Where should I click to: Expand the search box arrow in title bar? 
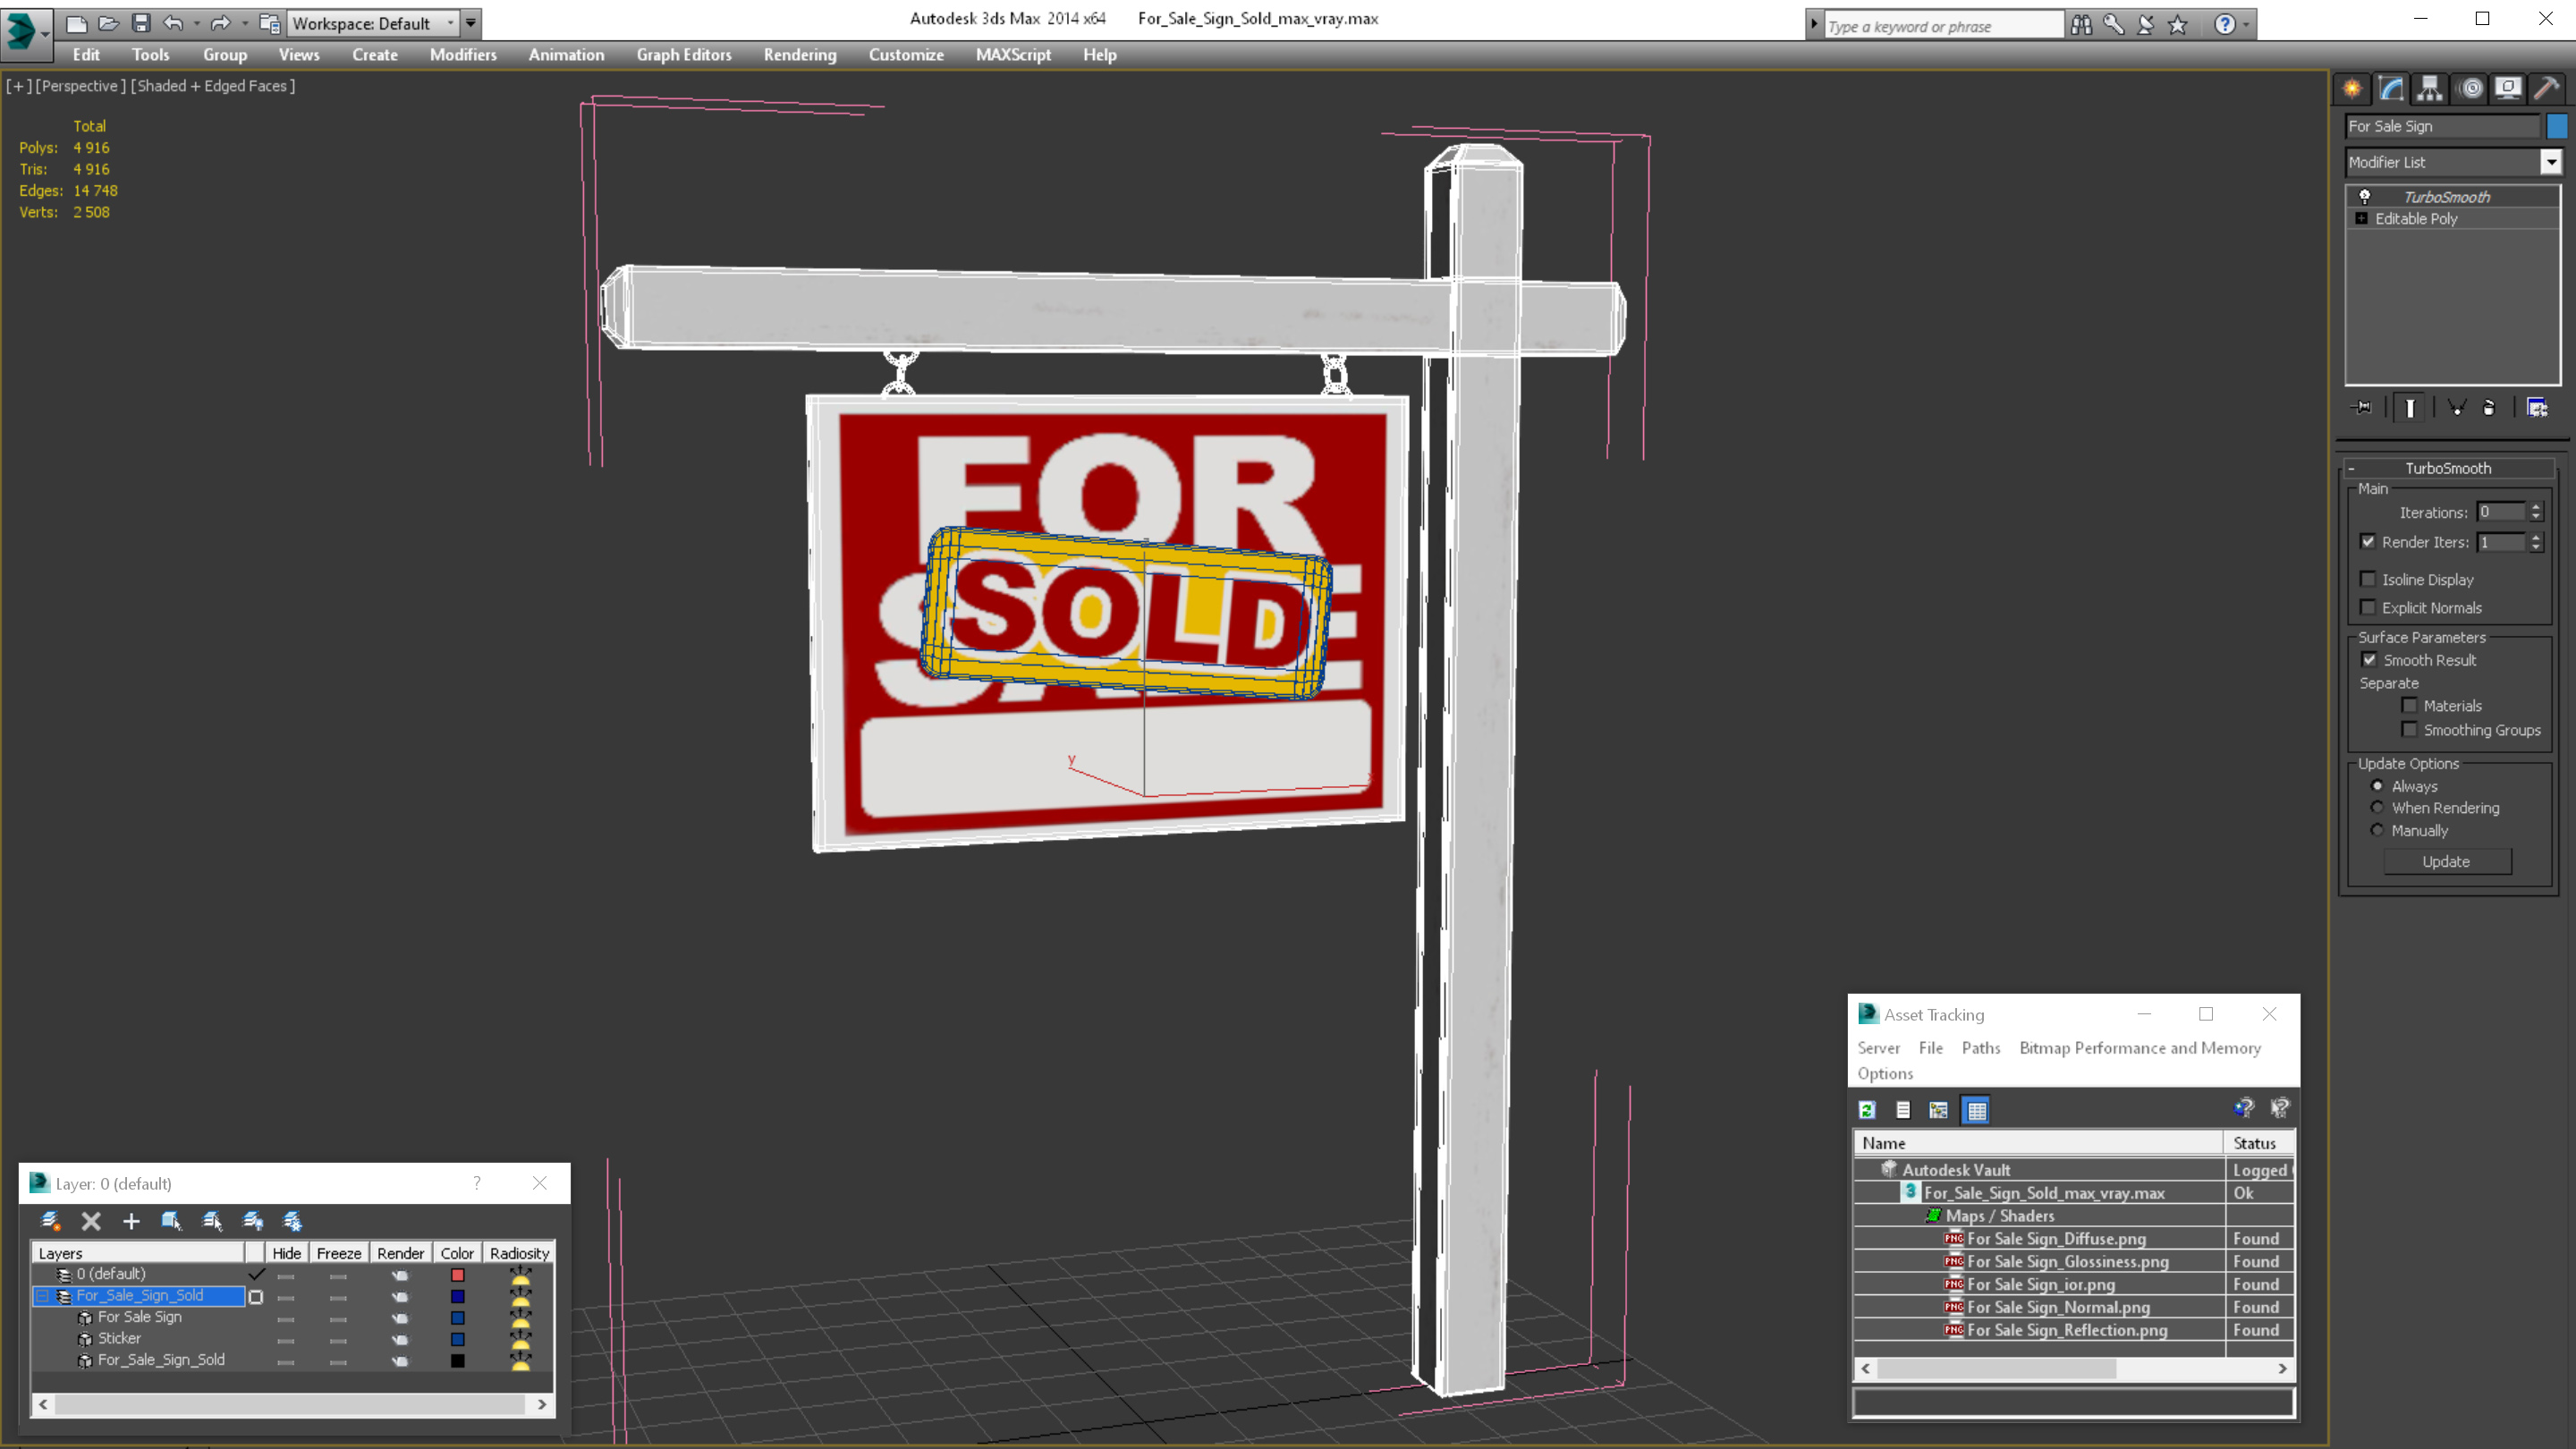click(x=1814, y=25)
